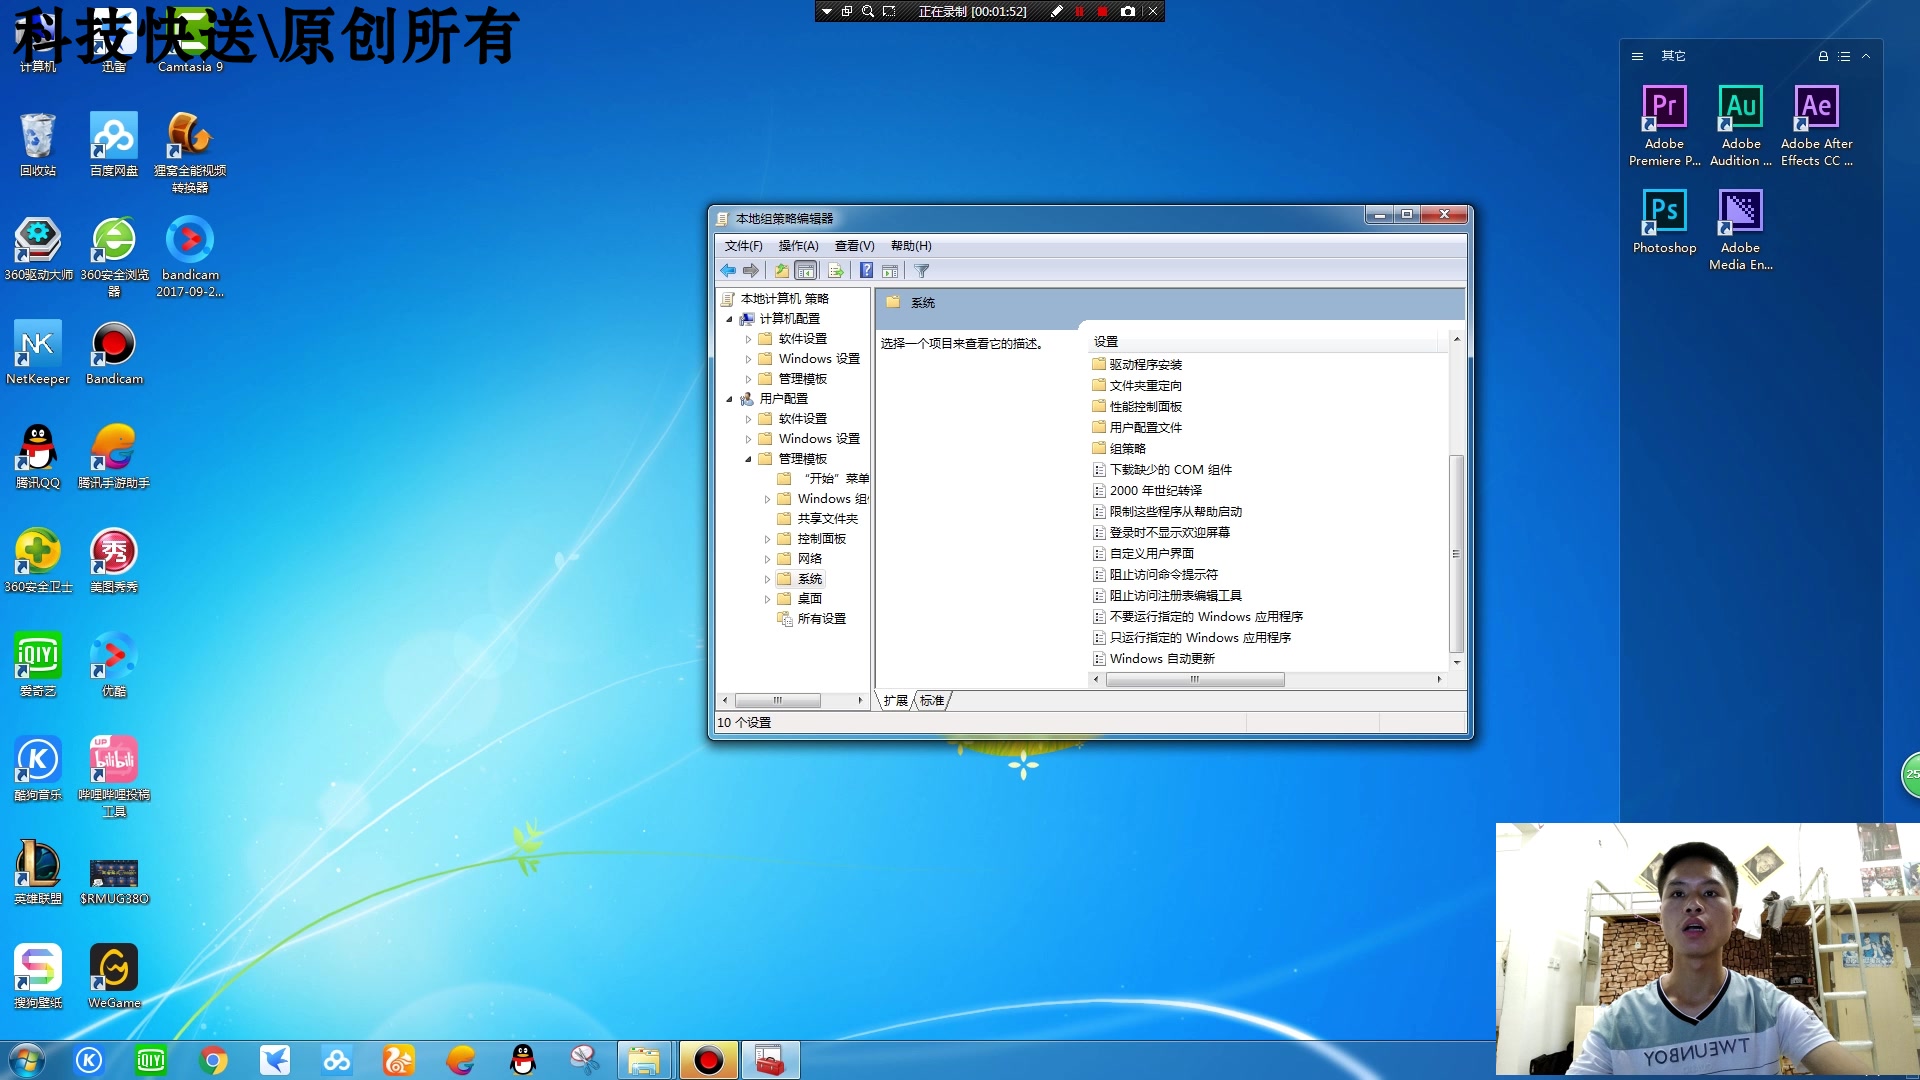The image size is (1920, 1080).
Task: Collapse the 计算机配置 tree node
Action: (729, 319)
